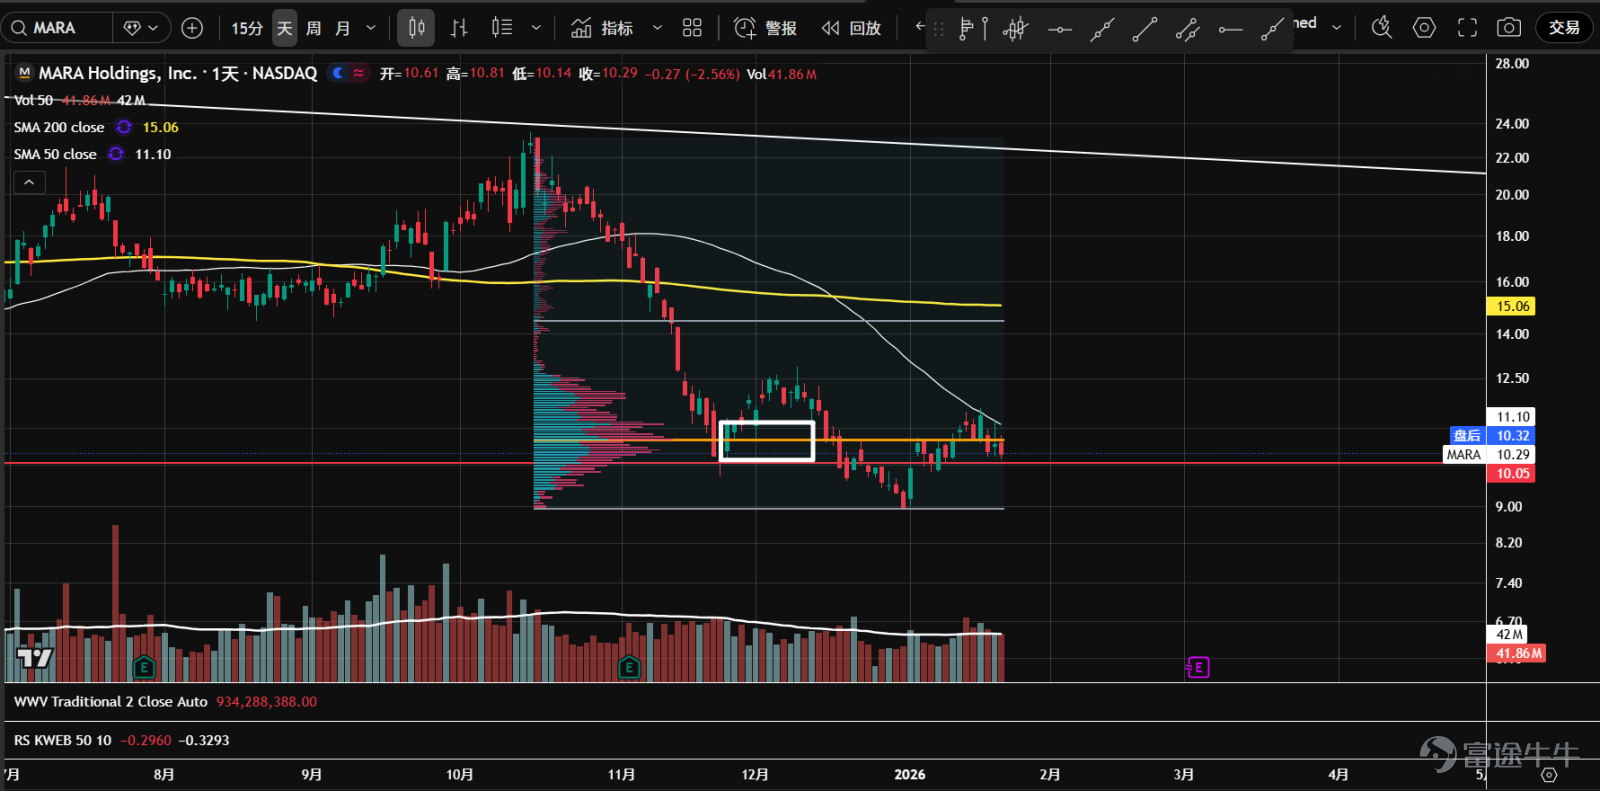The image size is (1600, 791).
Task: Switch to the 15分 interval
Action: tap(246, 28)
